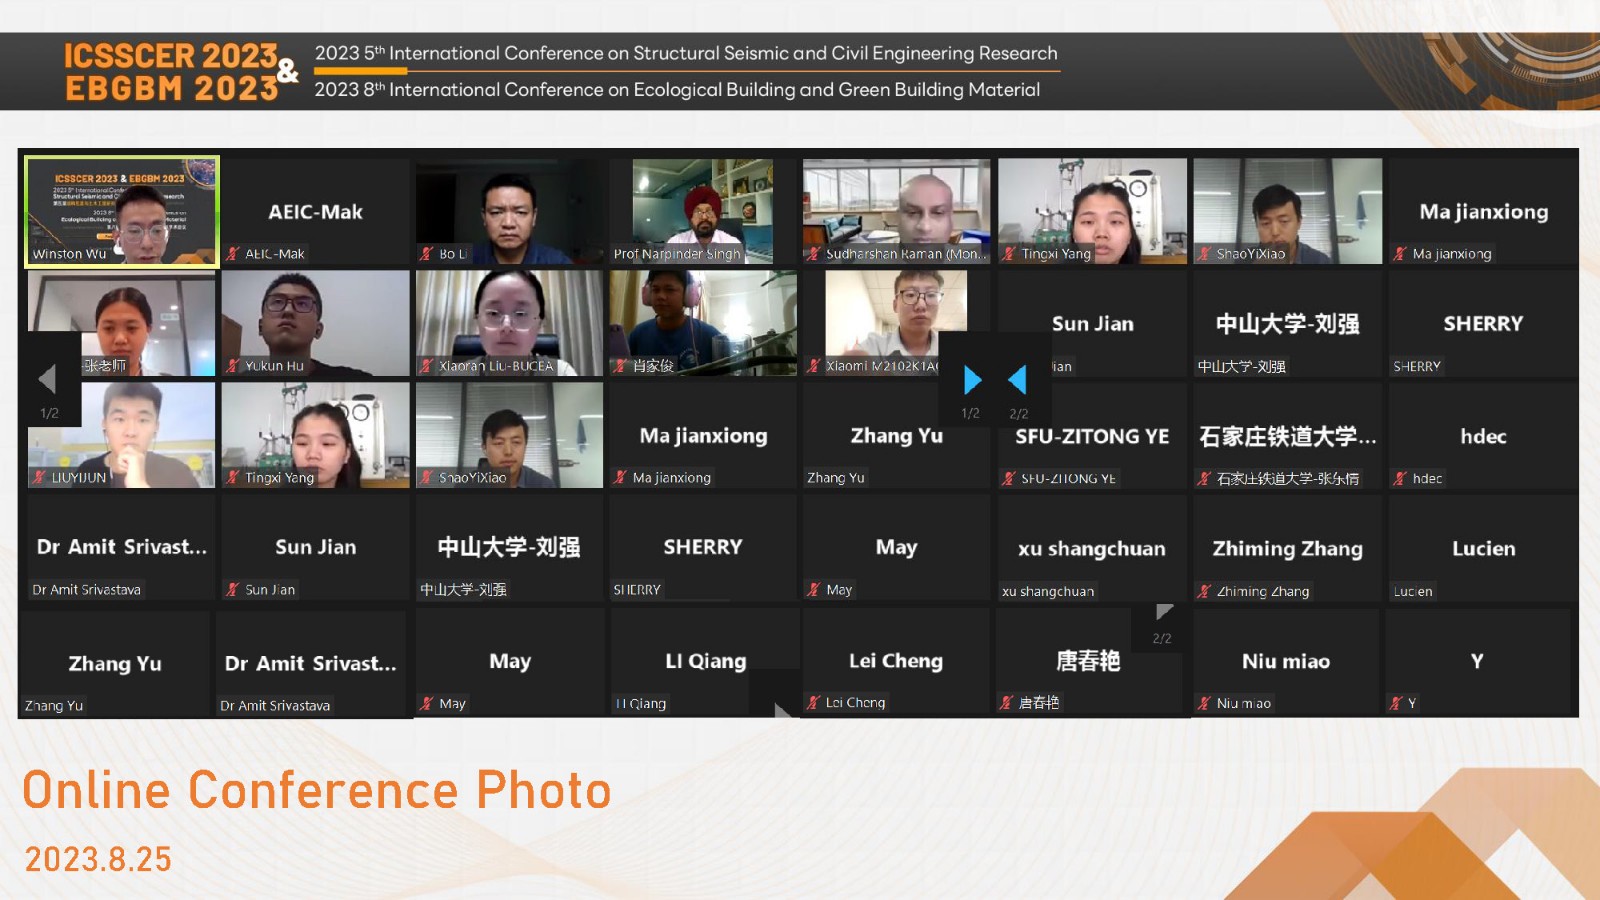Click the blue right-pointing next page arrow
The height and width of the screenshot is (900, 1600).
(x=972, y=380)
